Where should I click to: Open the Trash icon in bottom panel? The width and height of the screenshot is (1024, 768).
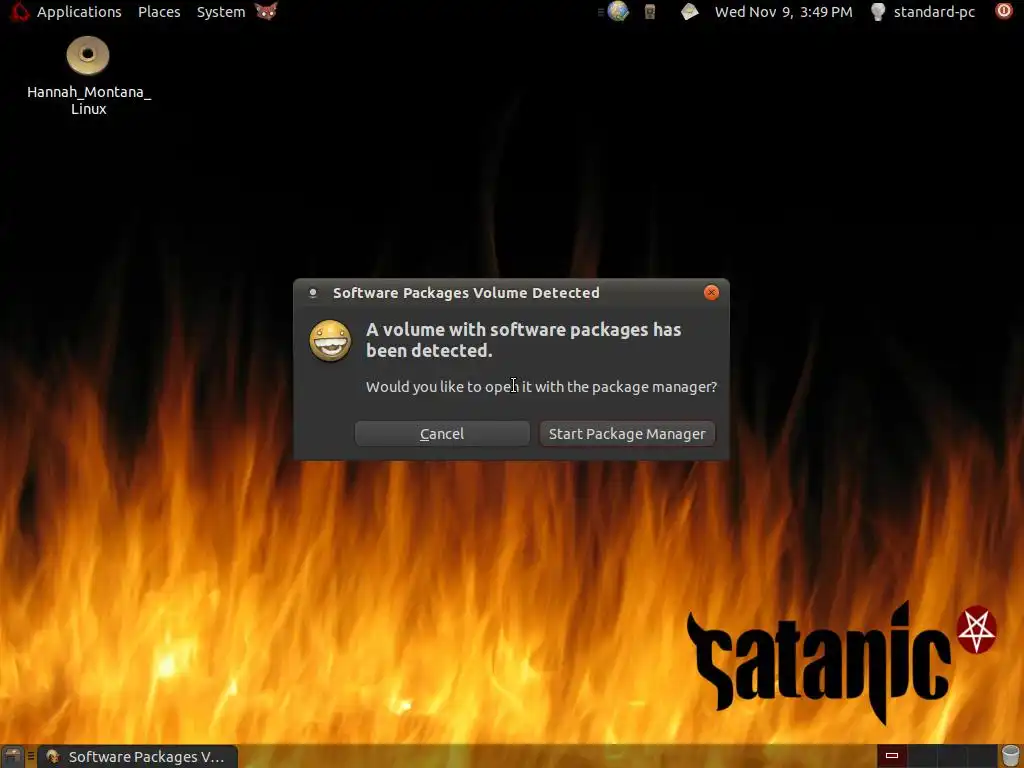(x=1010, y=756)
